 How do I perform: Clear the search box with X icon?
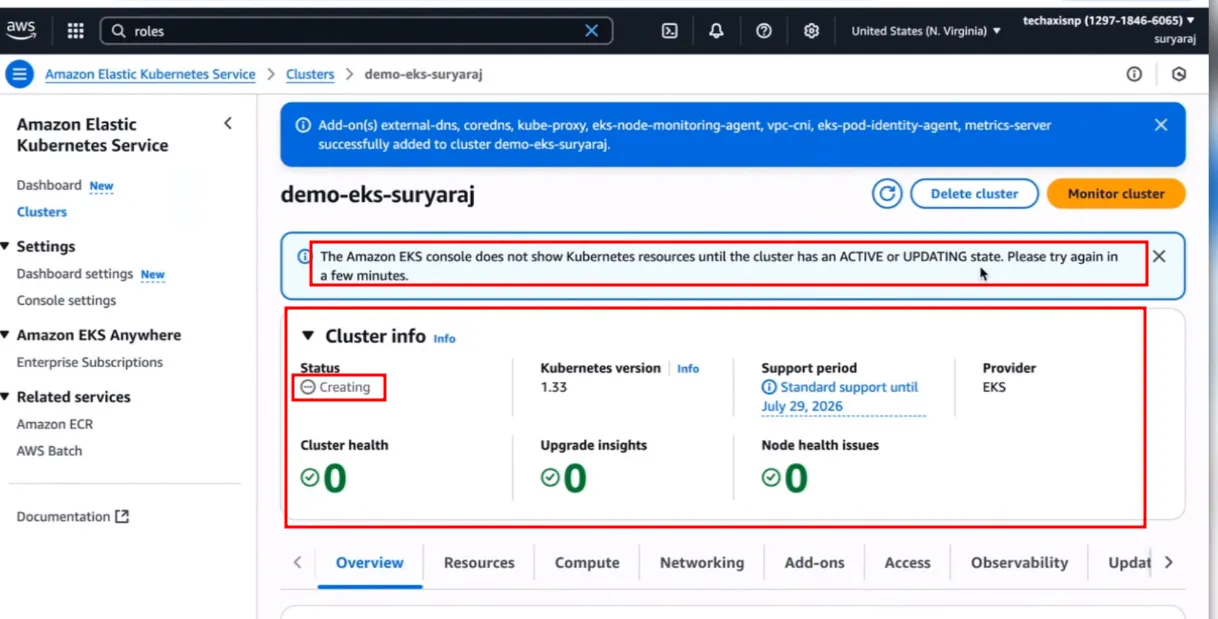[591, 31]
